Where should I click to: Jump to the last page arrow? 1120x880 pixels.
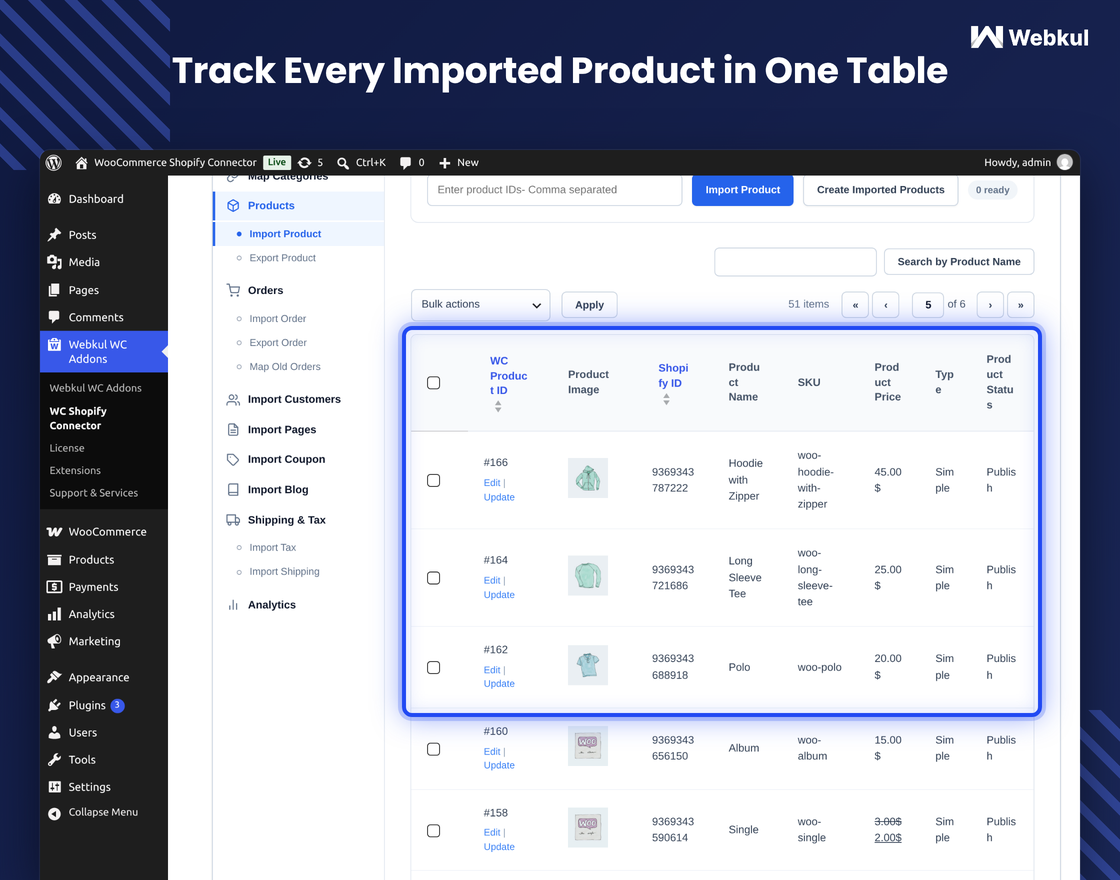click(x=1021, y=305)
